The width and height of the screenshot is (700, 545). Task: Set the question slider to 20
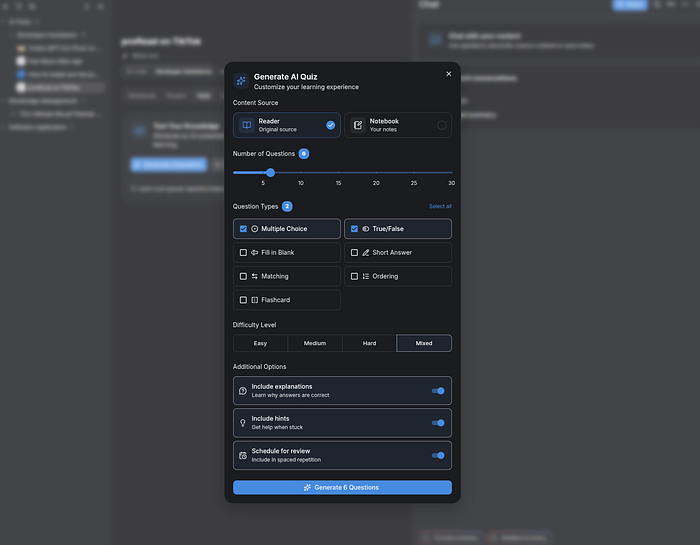point(376,172)
